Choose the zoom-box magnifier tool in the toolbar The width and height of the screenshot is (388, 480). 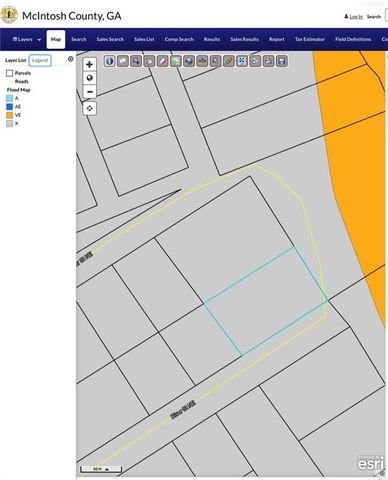coord(136,61)
